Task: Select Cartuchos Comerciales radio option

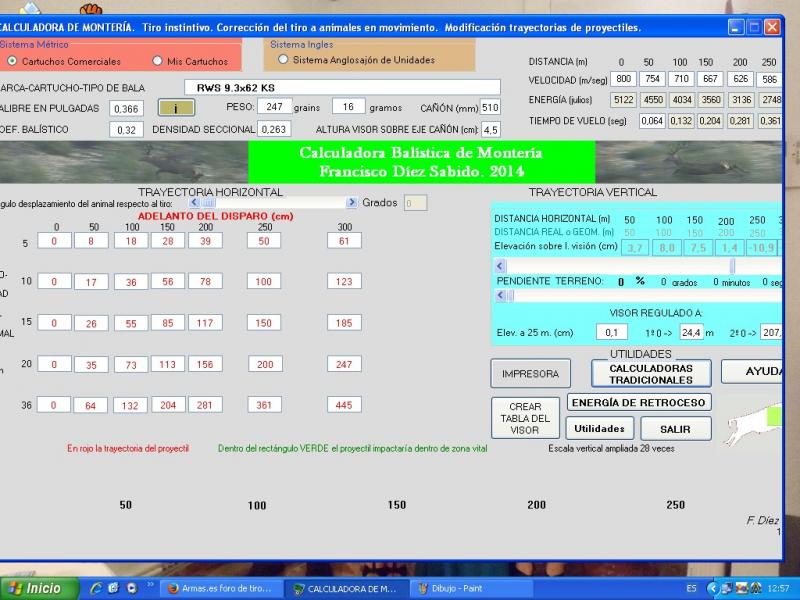Action: point(12,61)
